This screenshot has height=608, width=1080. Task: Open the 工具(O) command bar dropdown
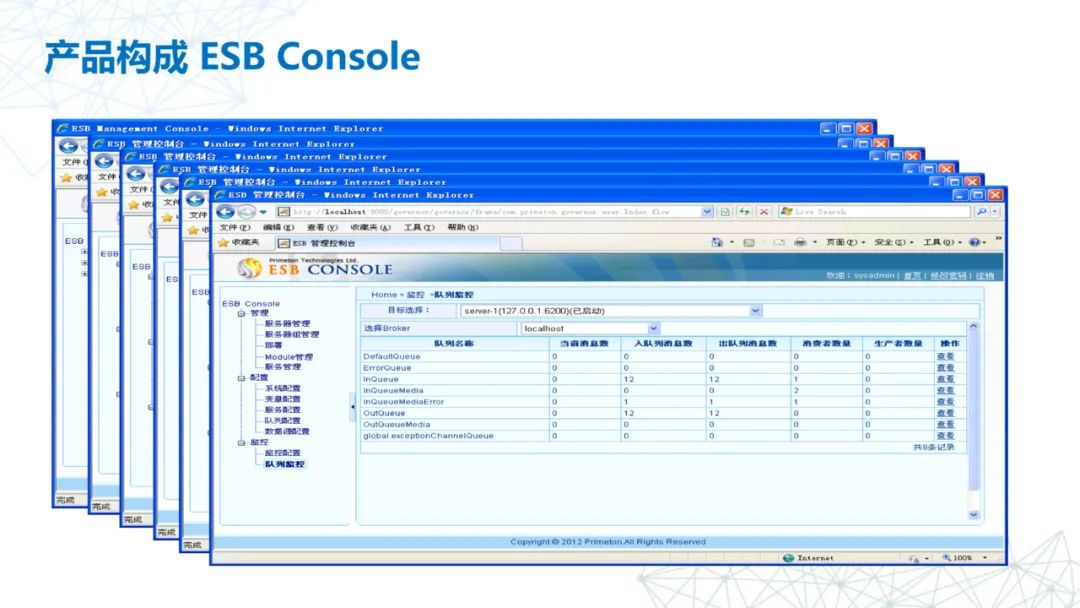pyautogui.click(x=942, y=242)
